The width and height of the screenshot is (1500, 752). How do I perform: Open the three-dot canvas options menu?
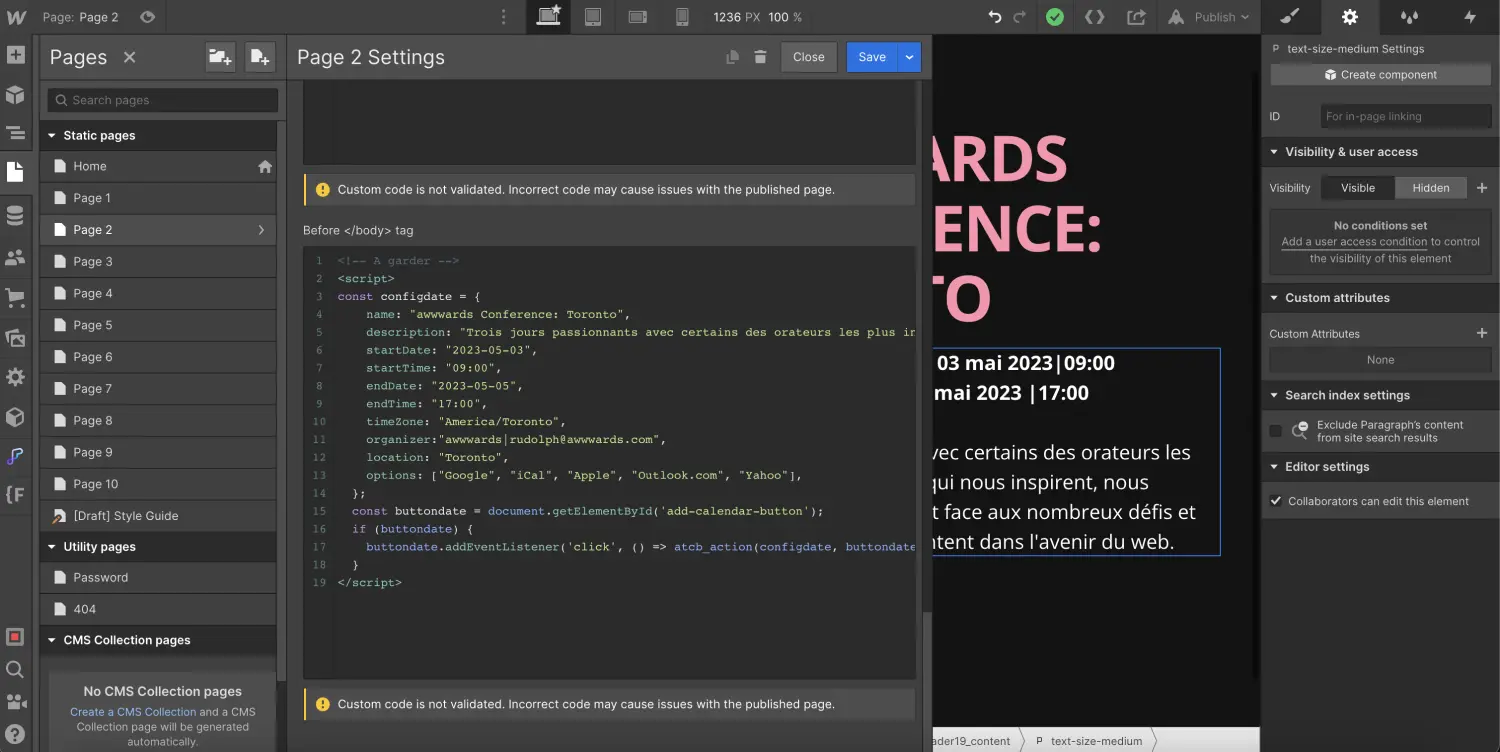pyautogui.click(x=503, y=17)
